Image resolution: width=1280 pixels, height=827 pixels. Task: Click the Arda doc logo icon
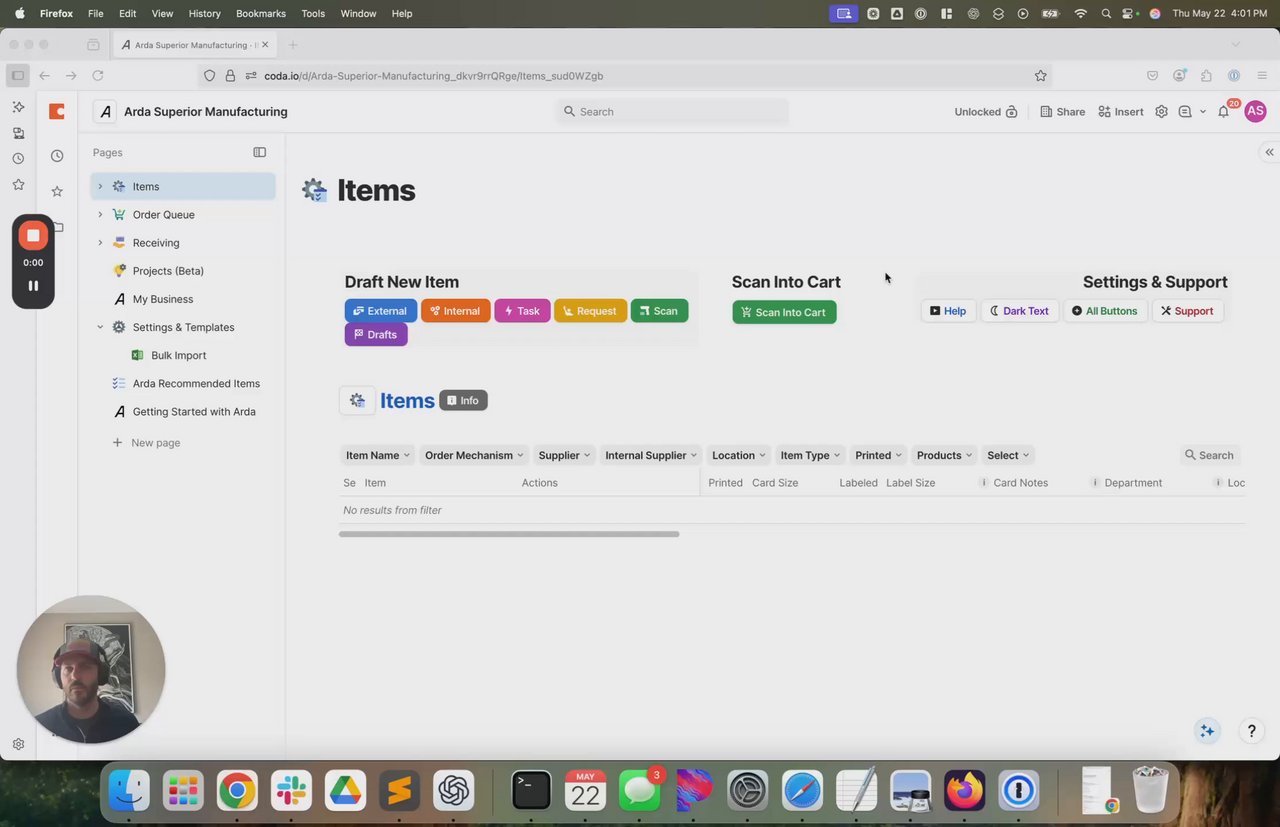[x=105, y=111]
